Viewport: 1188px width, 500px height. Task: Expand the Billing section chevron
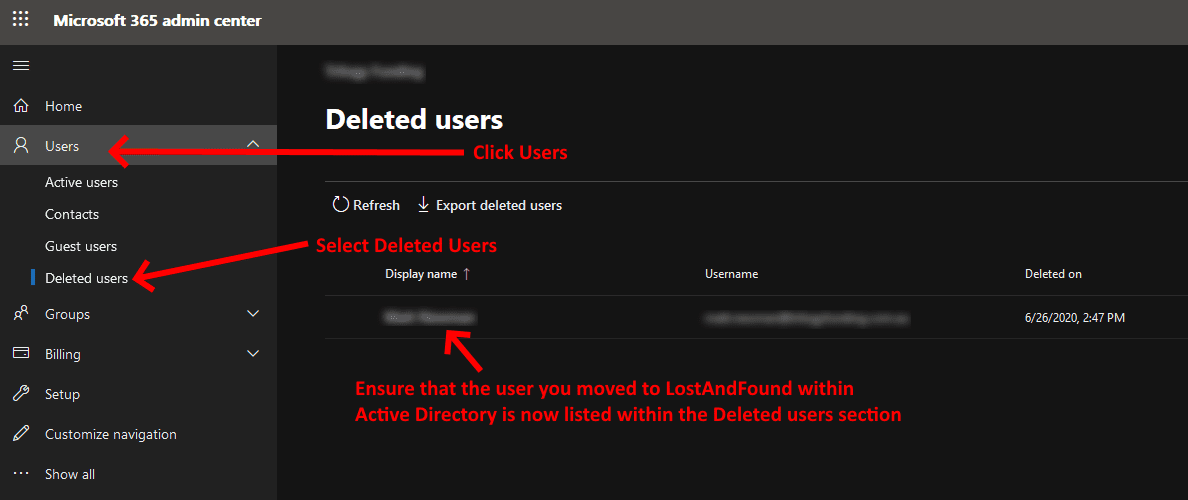[x=254, y=354]
